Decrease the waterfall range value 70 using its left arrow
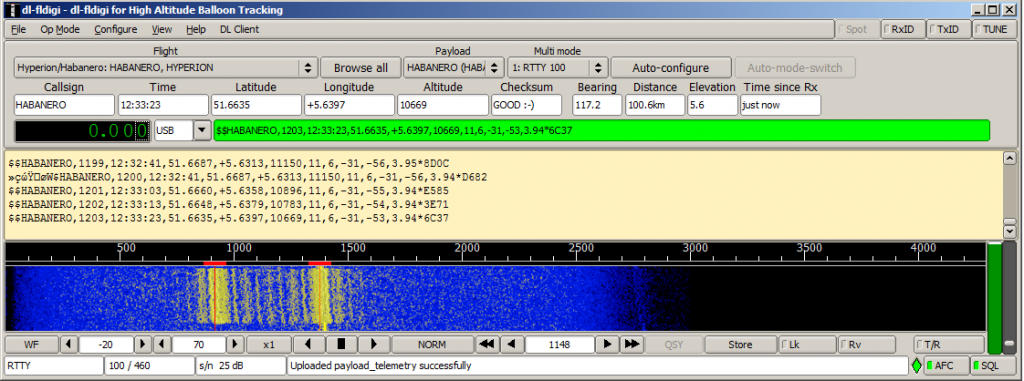Viewport: 1024px width, 381px height. (162, 344)
